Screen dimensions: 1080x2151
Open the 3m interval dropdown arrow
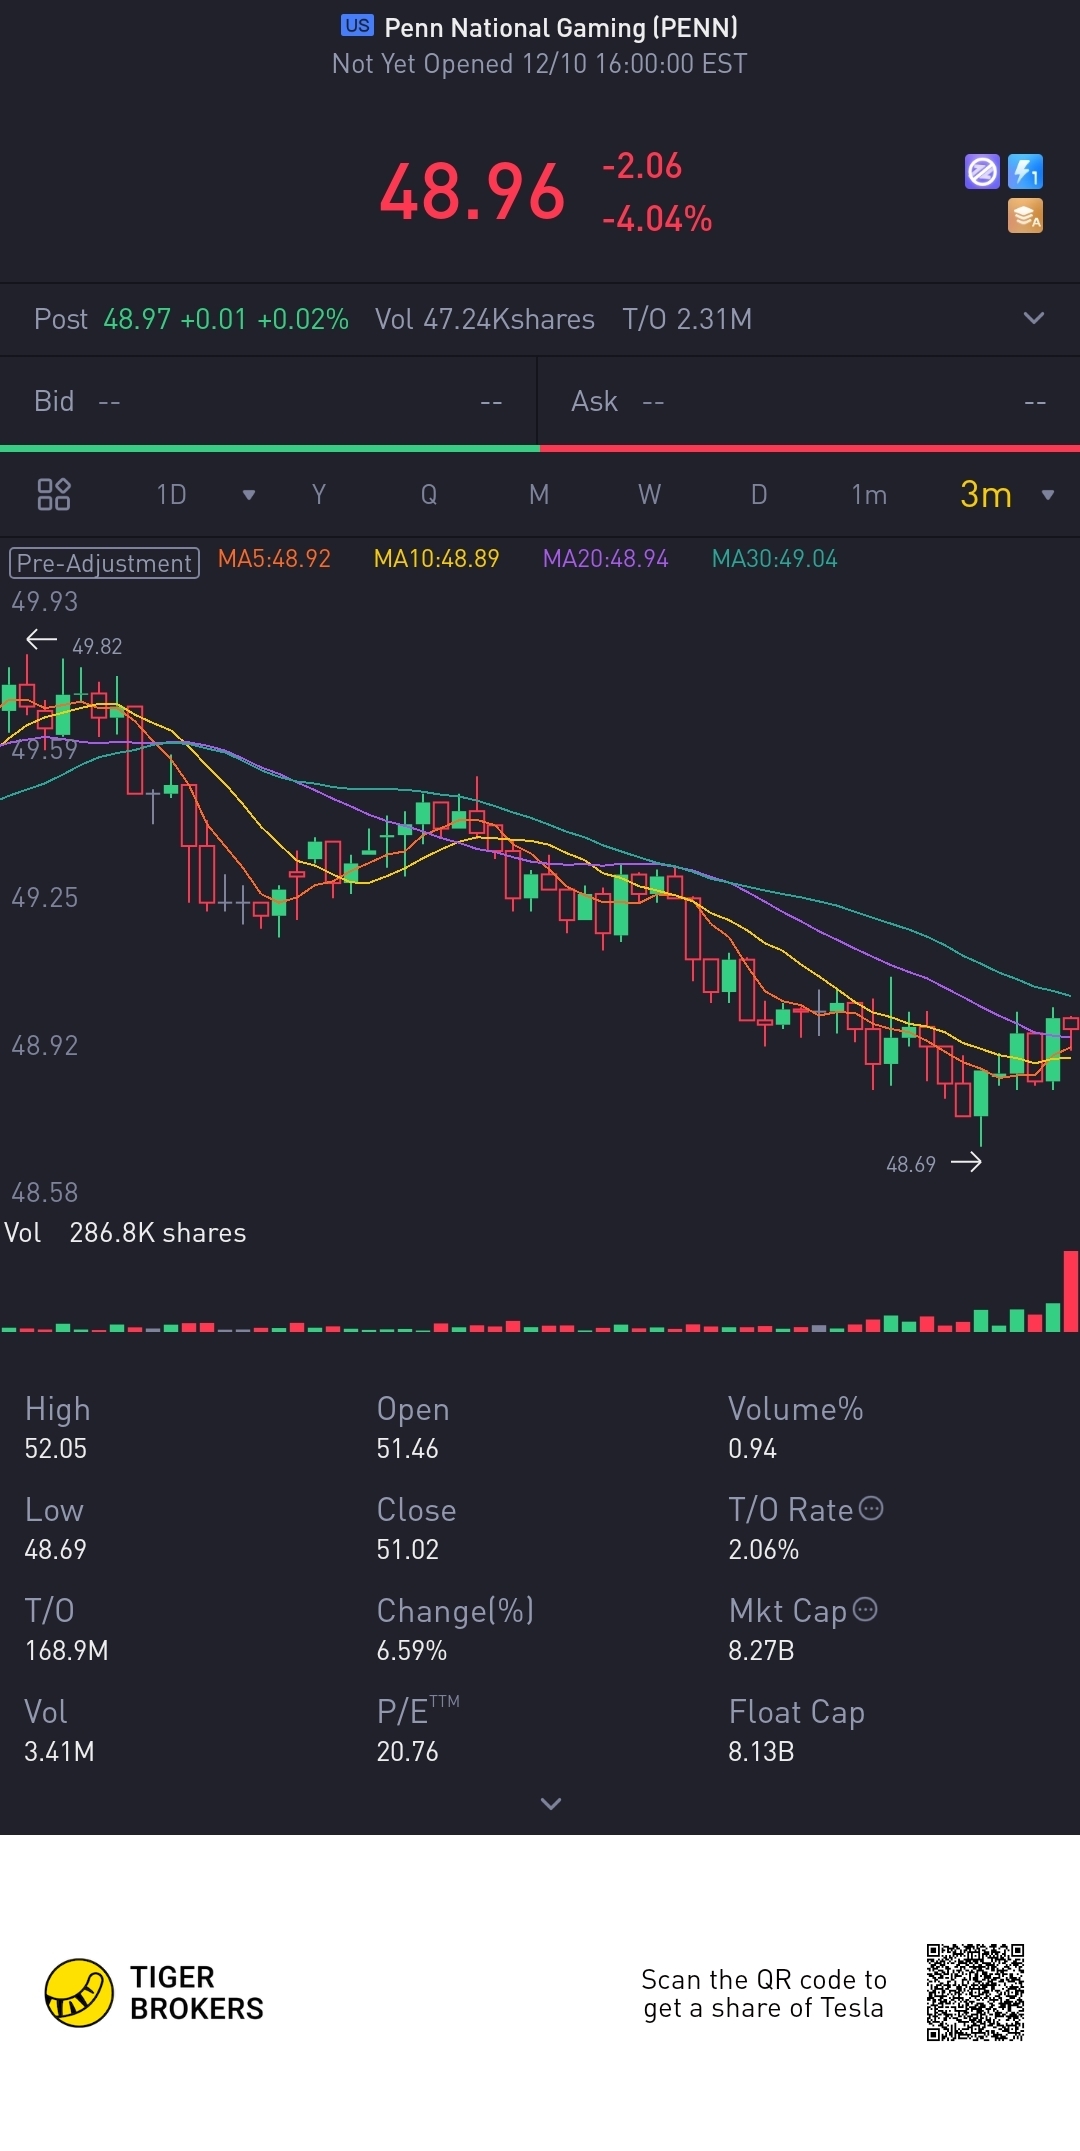coord(1048,495)
